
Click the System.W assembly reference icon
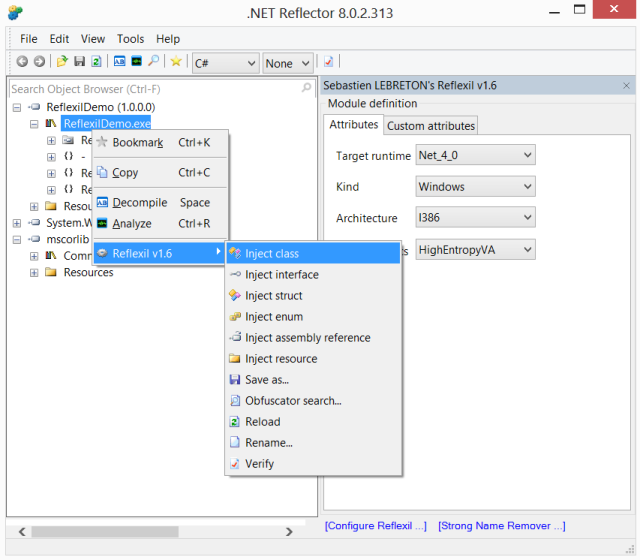point(35,222)
